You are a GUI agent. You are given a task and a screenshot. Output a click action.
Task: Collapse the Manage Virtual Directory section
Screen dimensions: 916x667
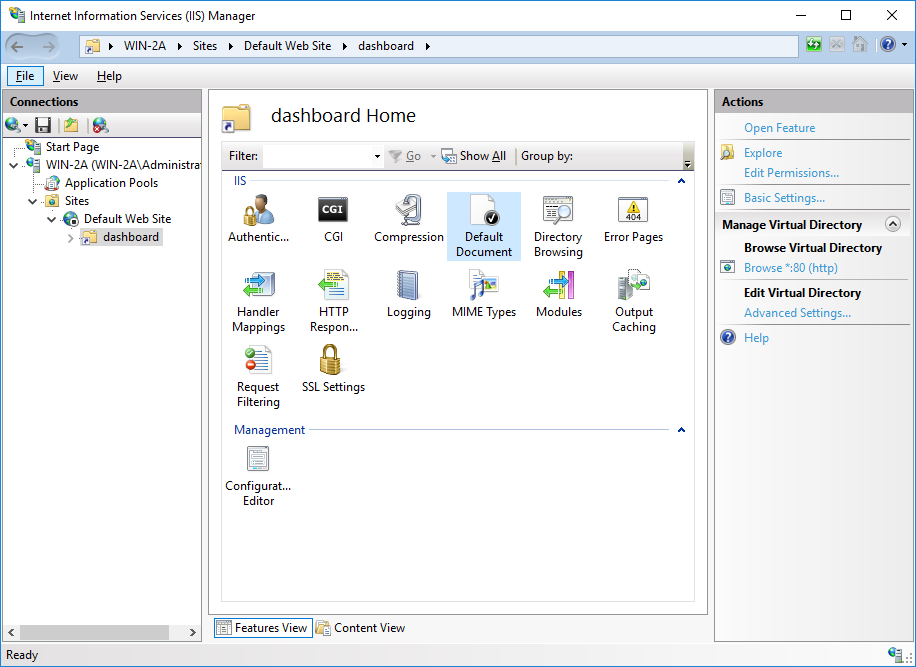click(x=893, y=225)
